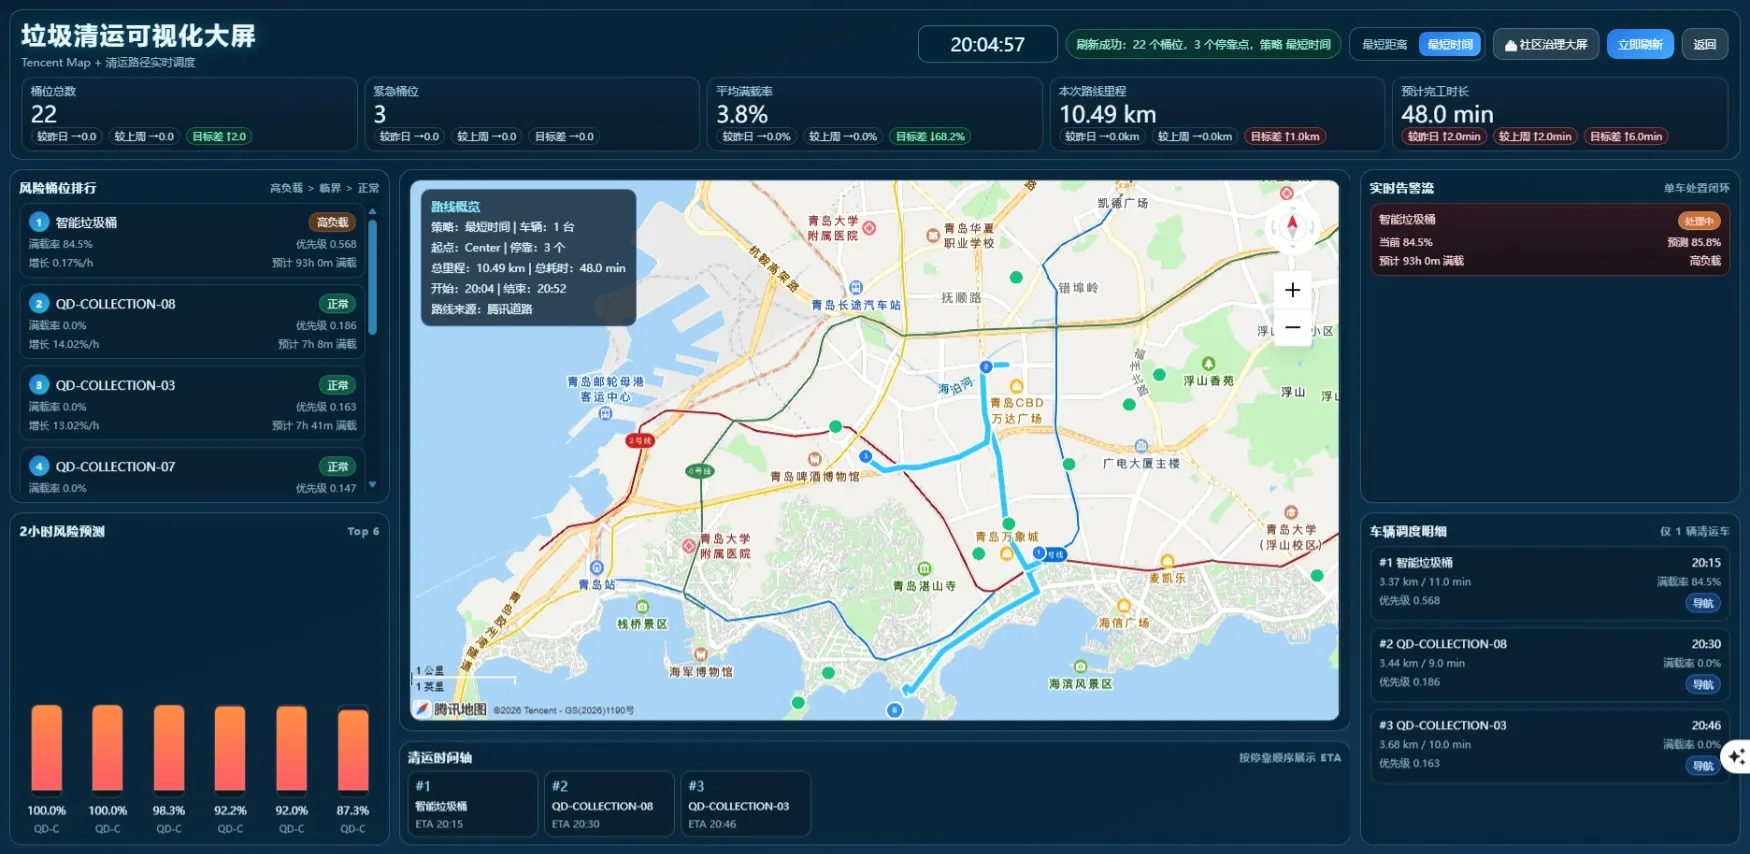The image size is (1750, 854).
Task: Open timeline card #3 with ETA 20:46
Action: click(x=744, y=804)
